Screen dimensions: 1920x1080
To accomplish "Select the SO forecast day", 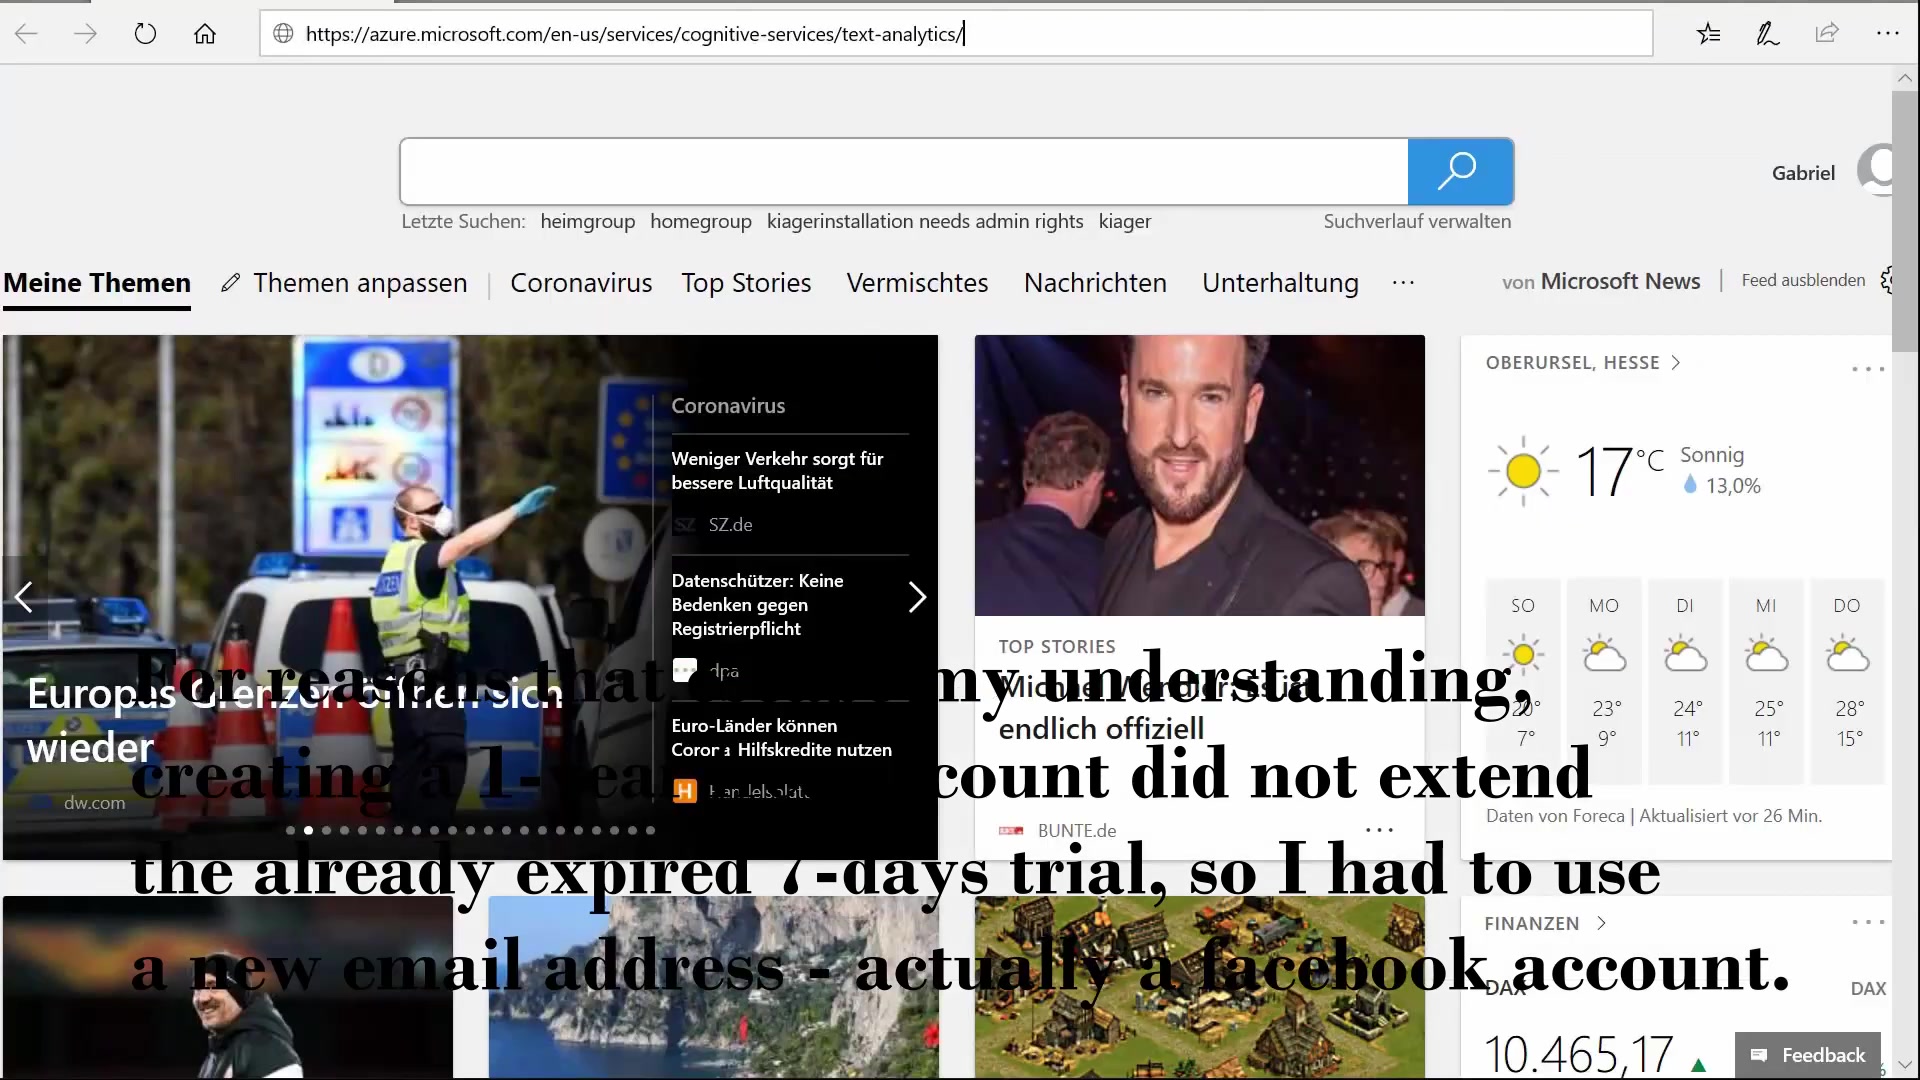I will pos(1523,679).
